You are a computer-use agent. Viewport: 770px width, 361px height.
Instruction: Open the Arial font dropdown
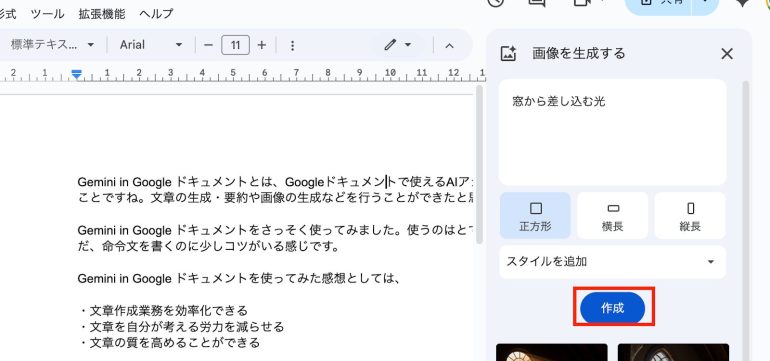(151, 45)
